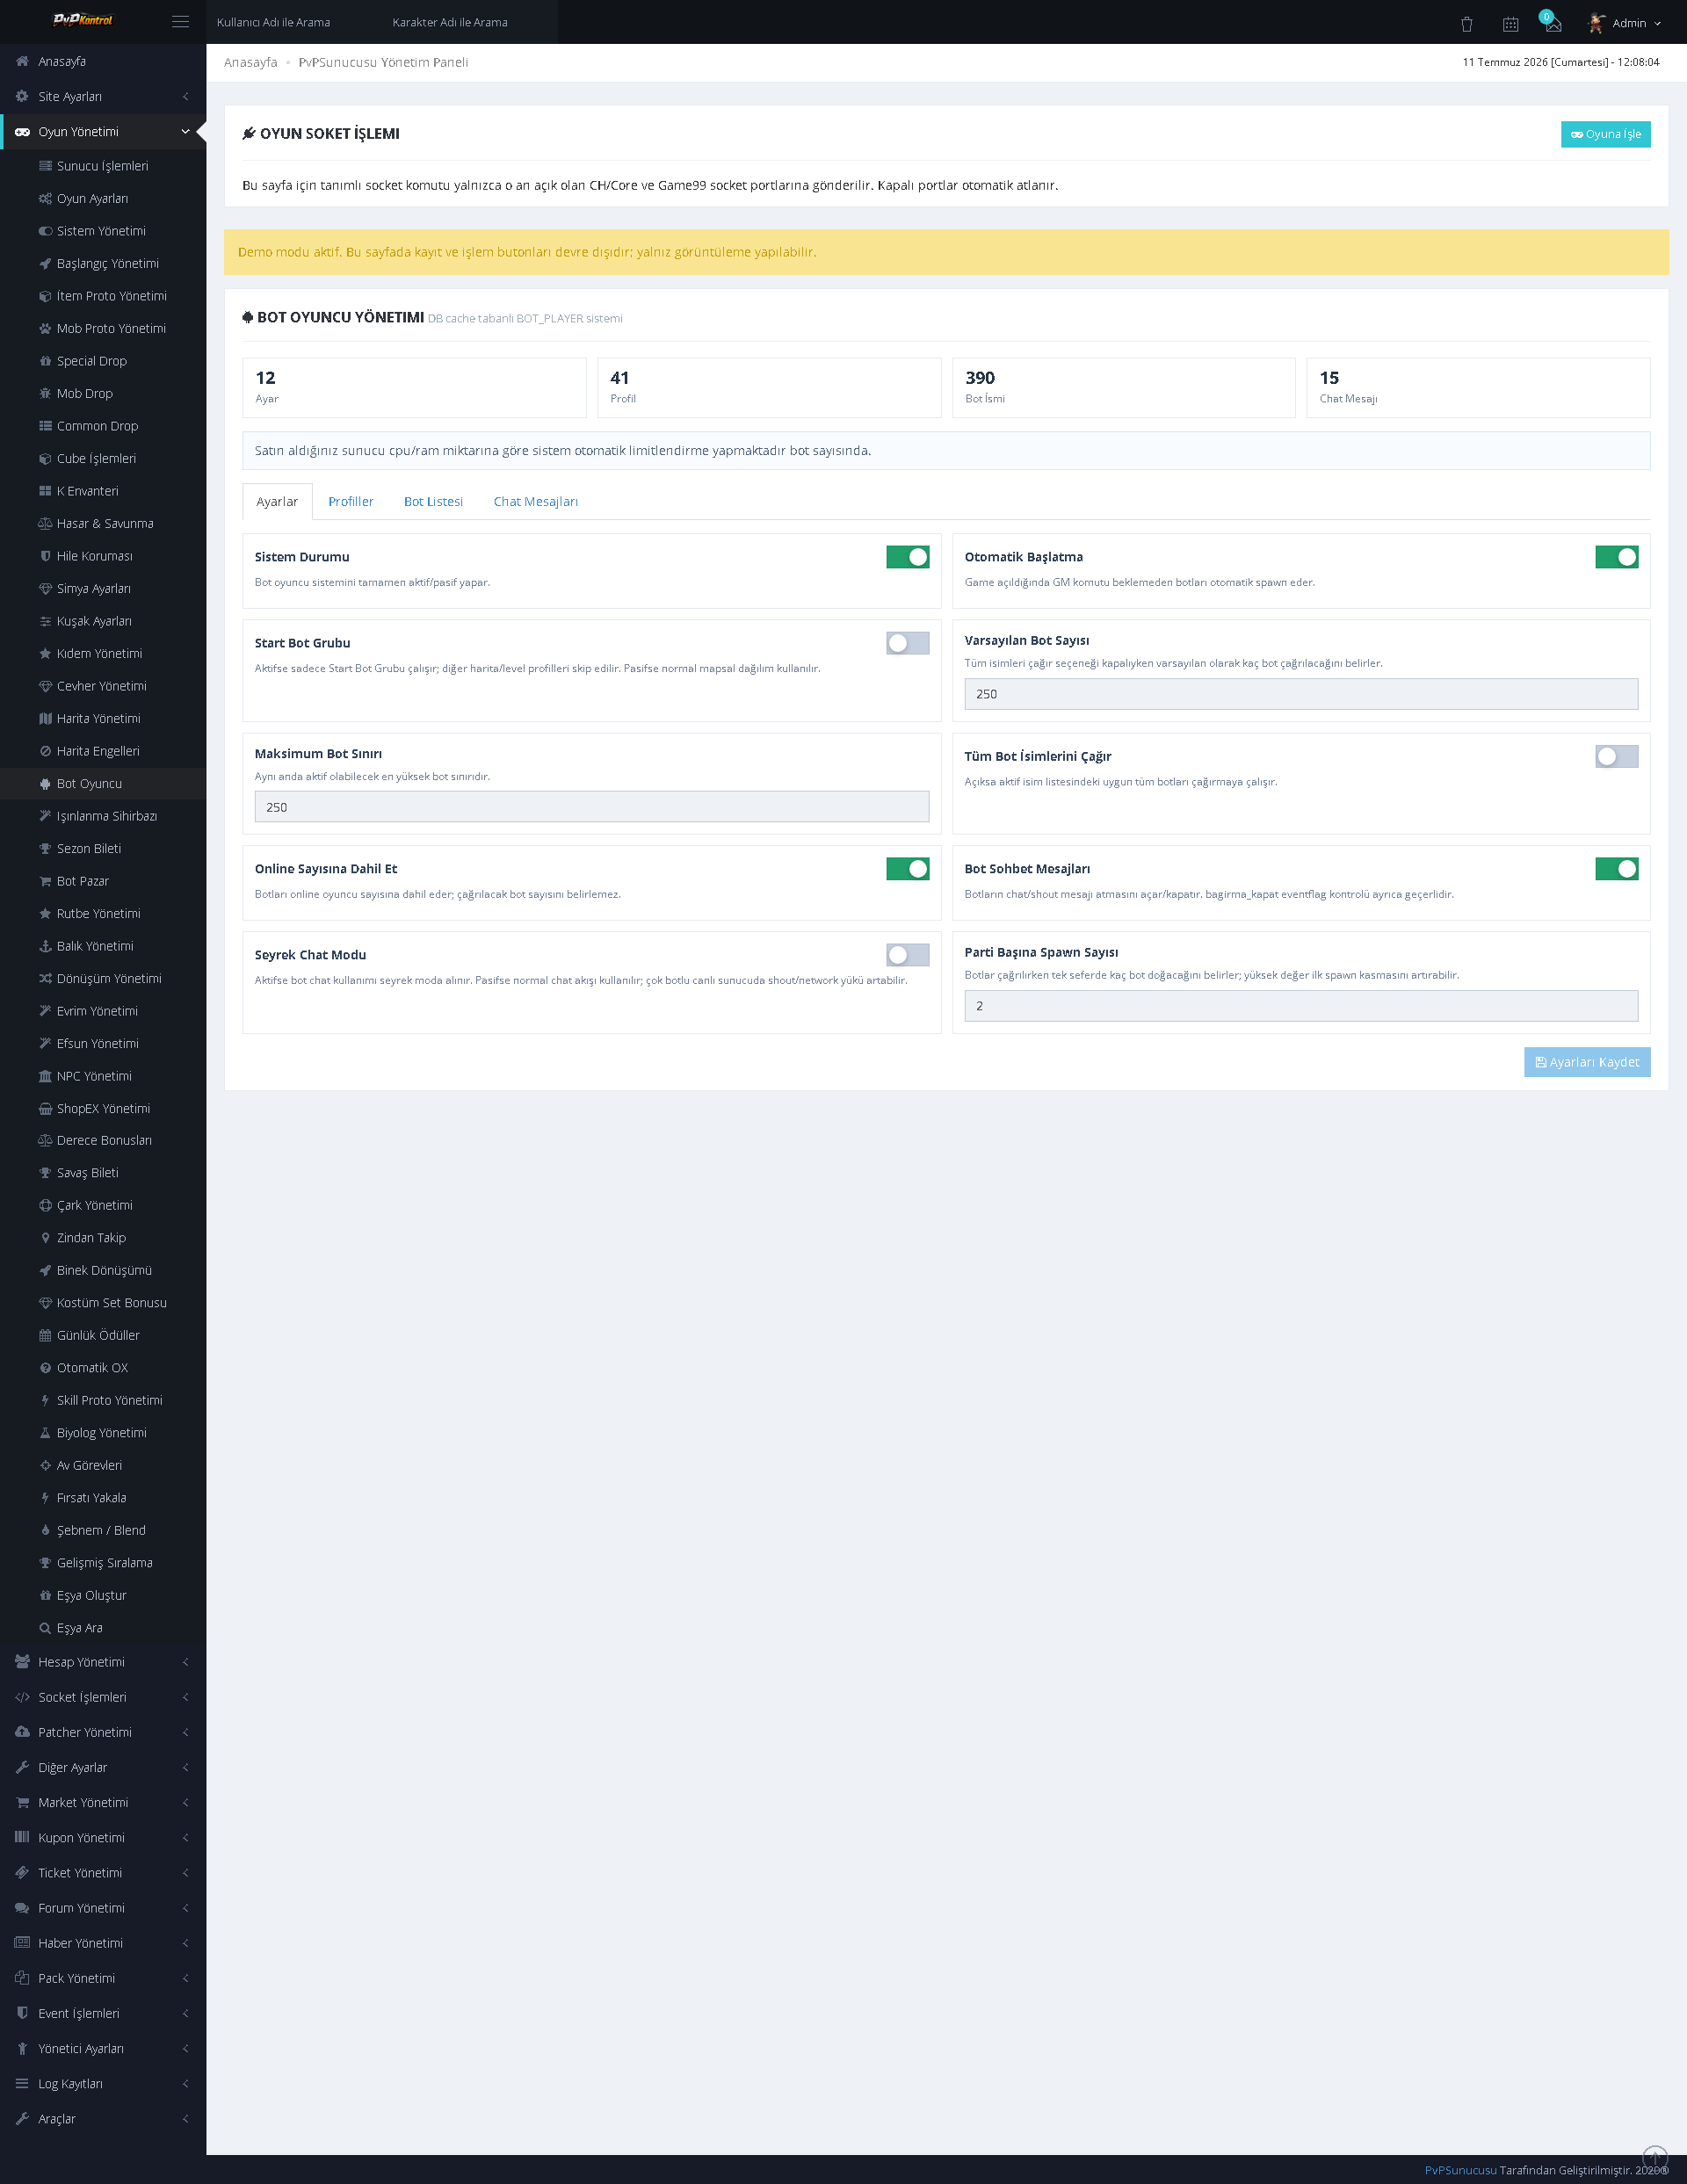Open the Chat Mesajları tab
This screenshot has width=1687, height=2184.
point(535,501)
